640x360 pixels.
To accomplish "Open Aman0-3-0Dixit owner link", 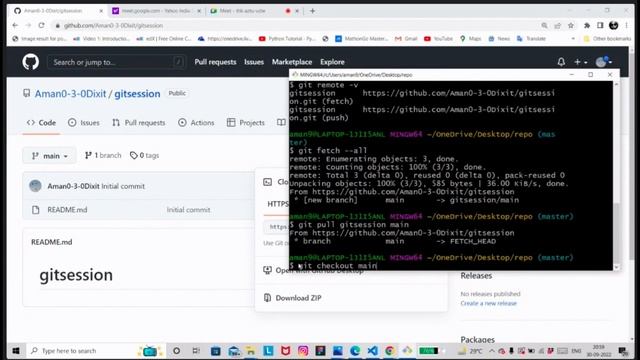I will pyautogui.click(x=70, y=93).
